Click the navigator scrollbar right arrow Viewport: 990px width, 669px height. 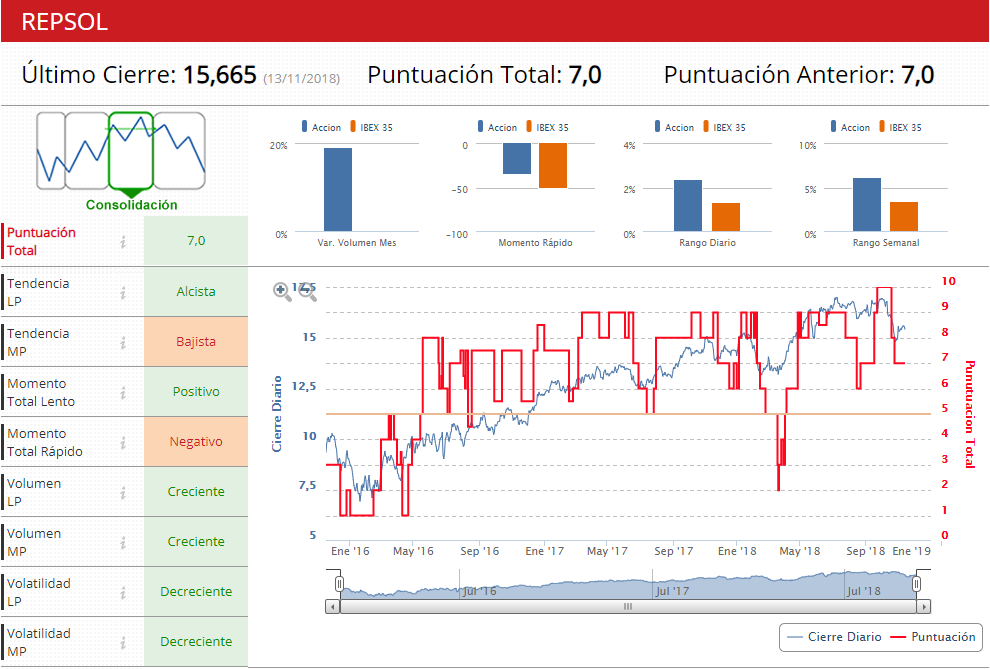click(924, 607)
